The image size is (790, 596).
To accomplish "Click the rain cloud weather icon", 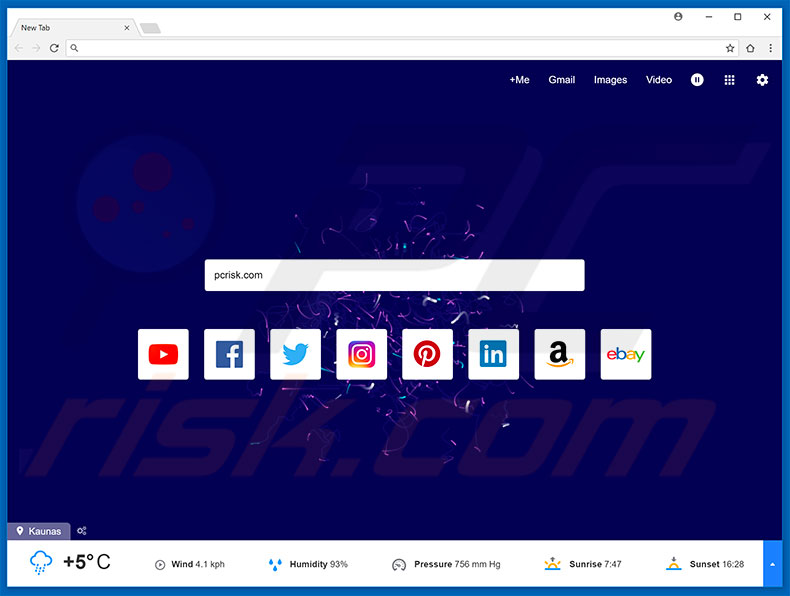I will click(x=41, y=562).
